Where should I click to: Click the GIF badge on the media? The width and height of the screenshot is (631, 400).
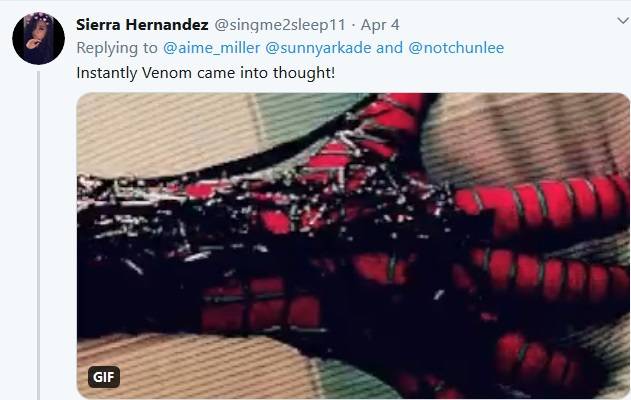(104, 377)
